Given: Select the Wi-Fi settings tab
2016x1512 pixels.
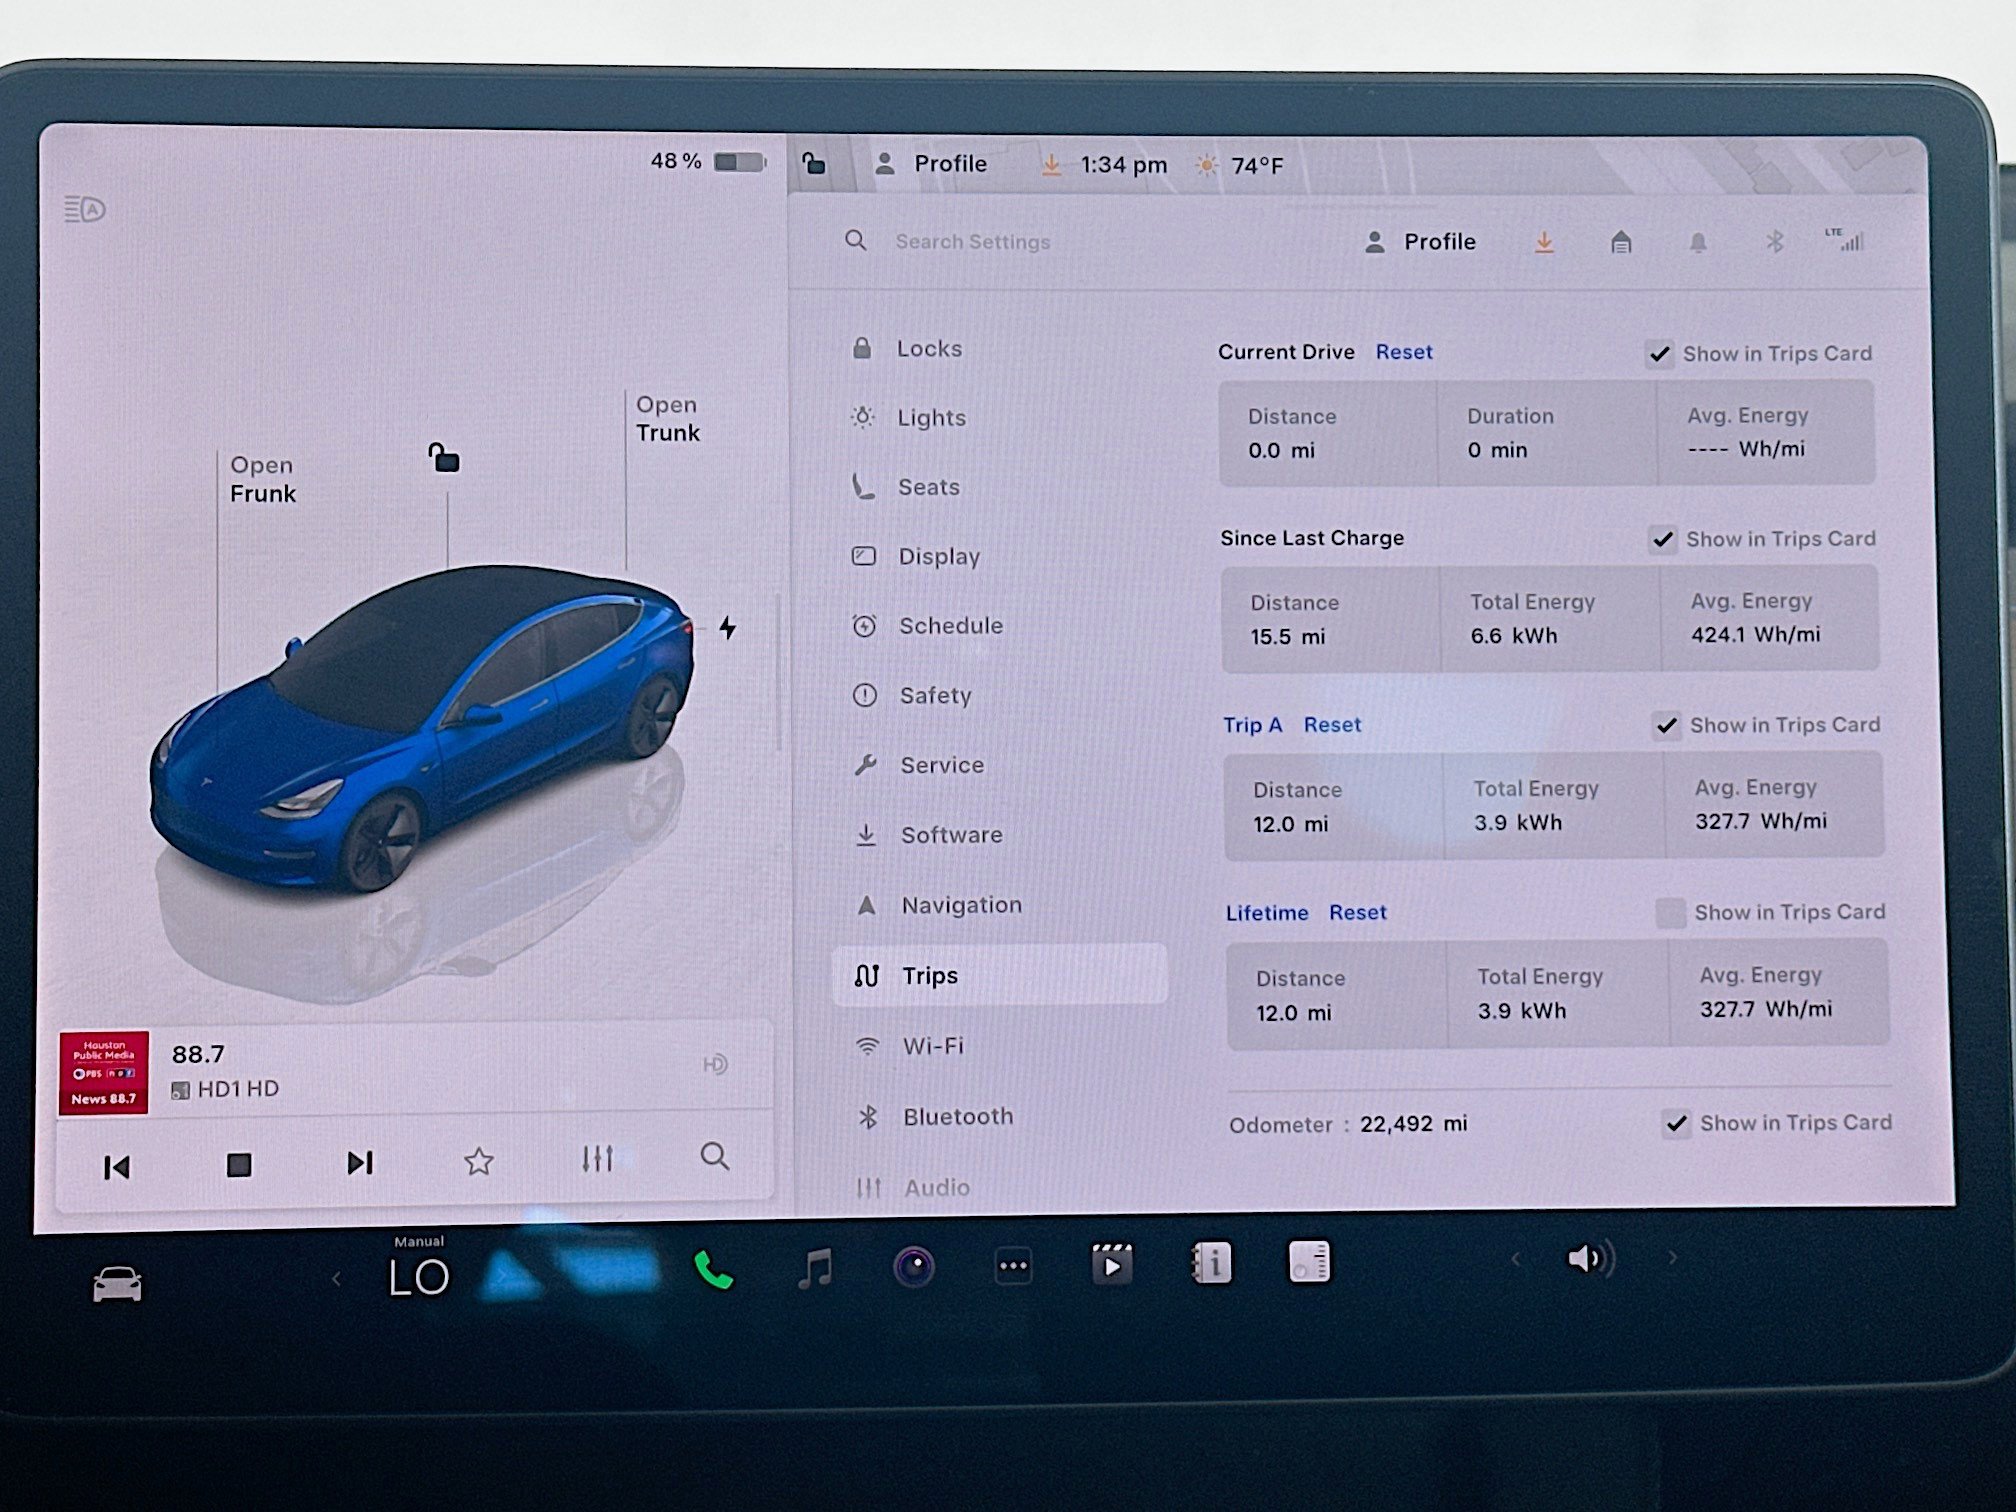Looking at the screenshot, I should [934, 1046].
